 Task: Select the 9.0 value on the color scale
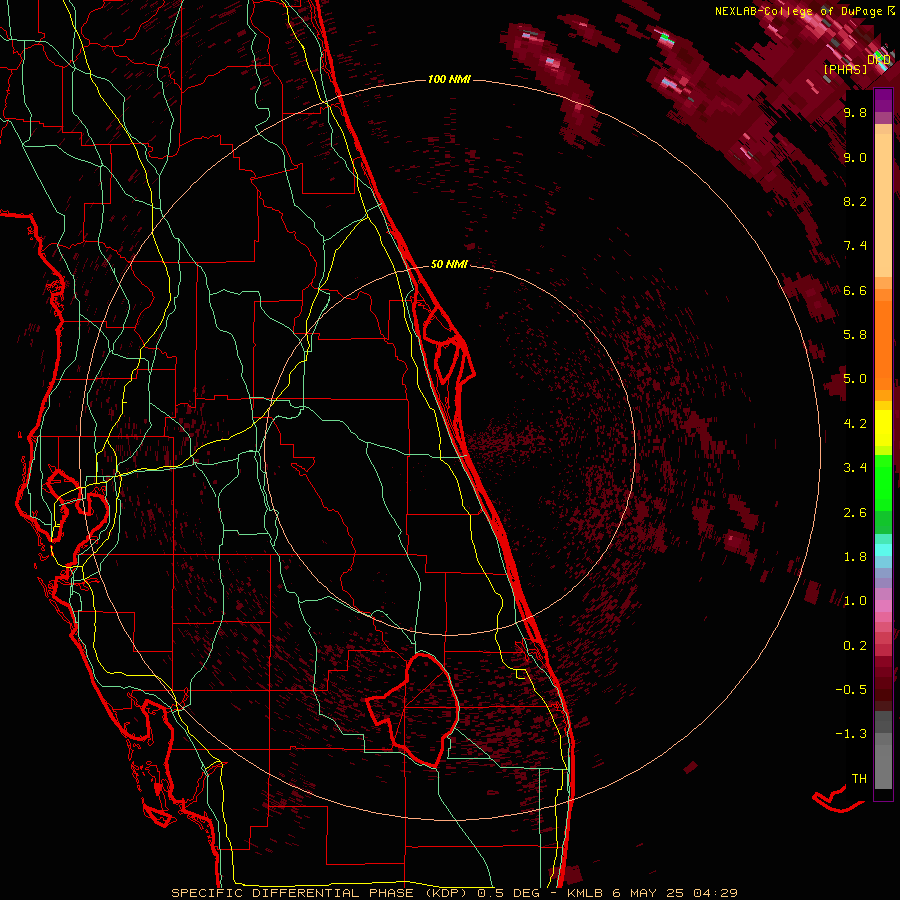pyautogui.click(x=855, y=157)
